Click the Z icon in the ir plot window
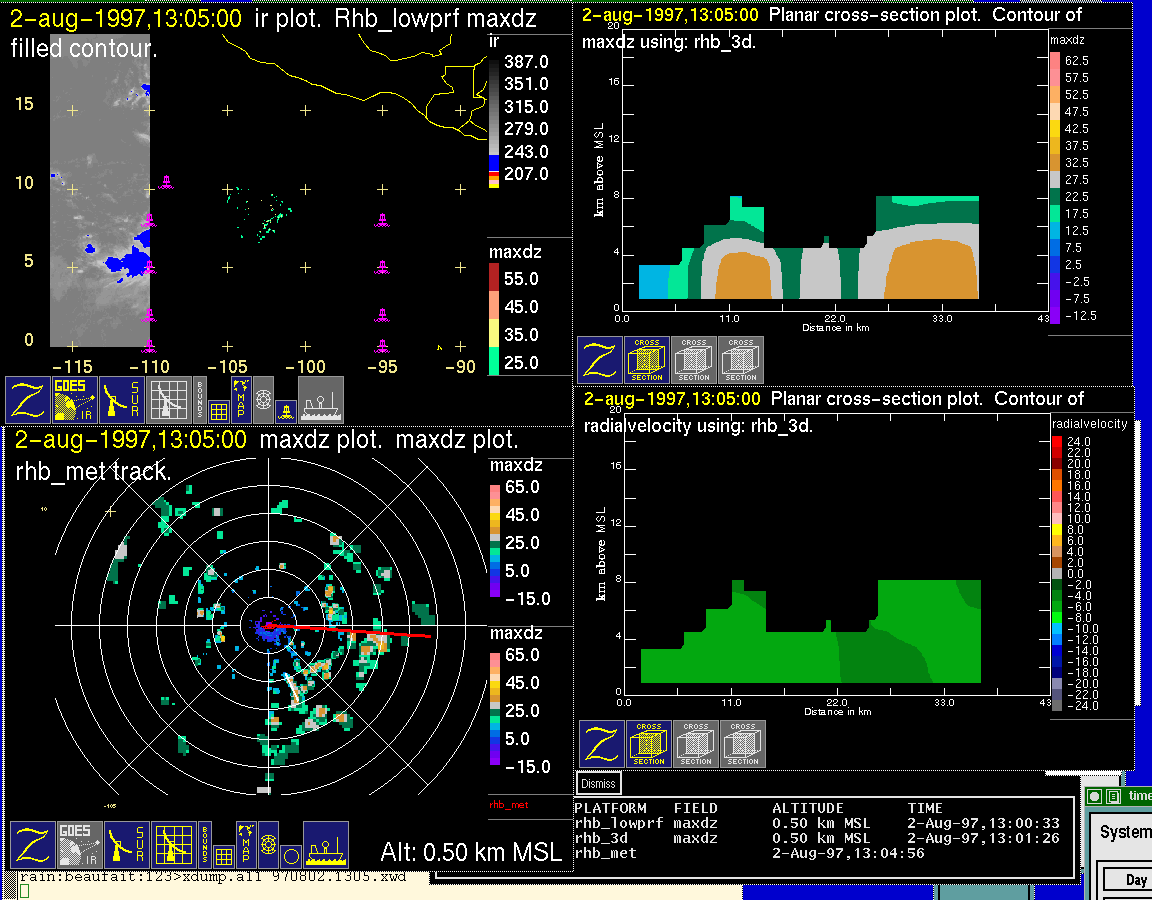The image size is (1152, 900). click(x=28, y=400)
